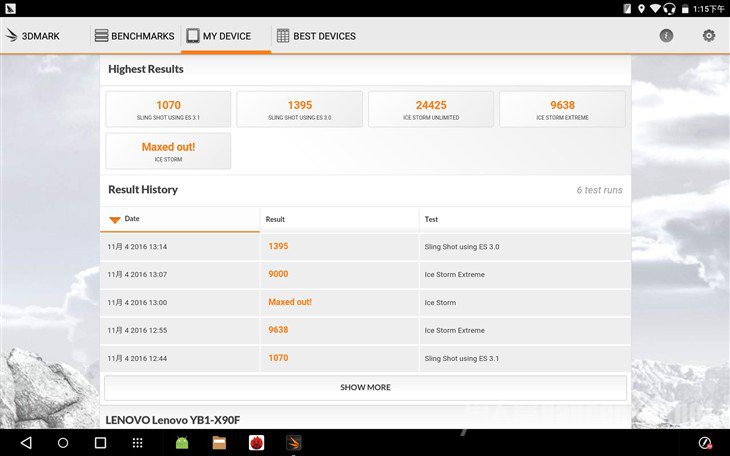Click the Test column header
This screenshot has height=456, width=730.
[x=431, y=219]
